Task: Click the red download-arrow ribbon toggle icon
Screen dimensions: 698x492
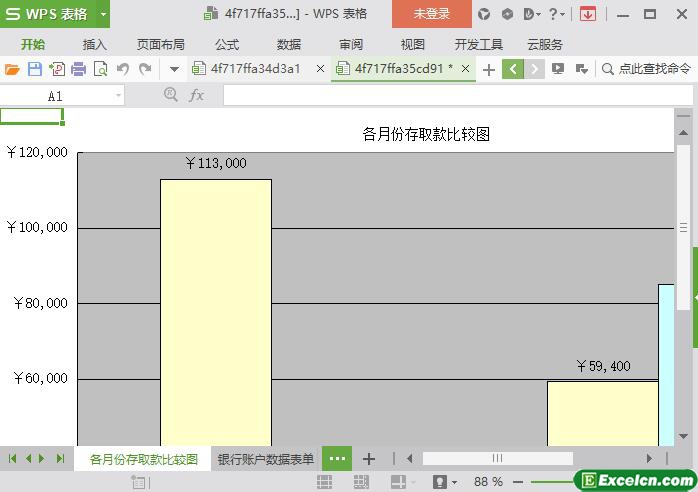Action: click(588, 14)
